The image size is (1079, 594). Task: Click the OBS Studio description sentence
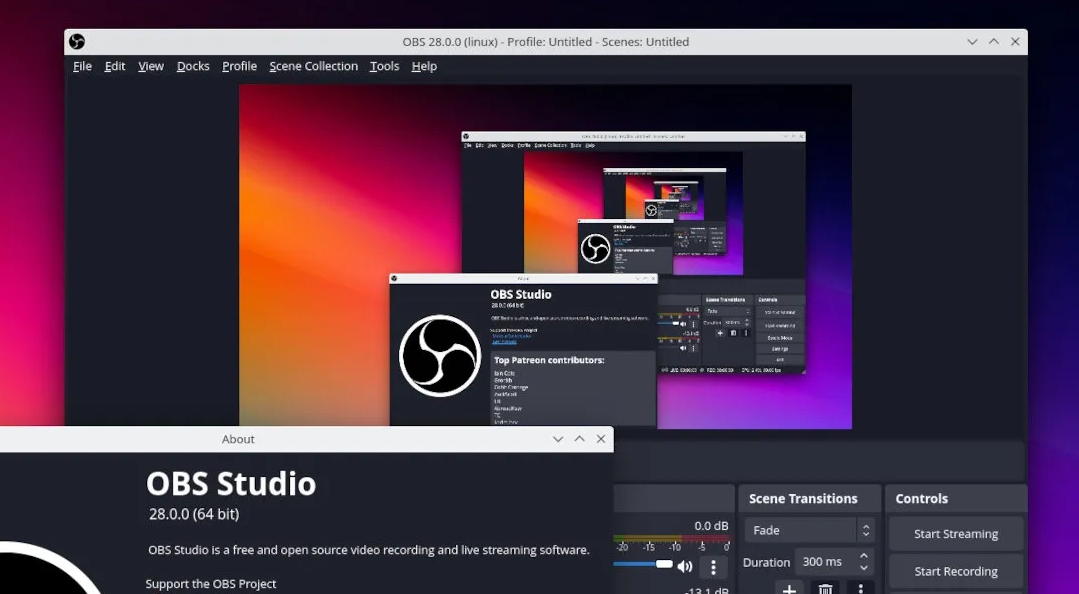pos(369,550)
